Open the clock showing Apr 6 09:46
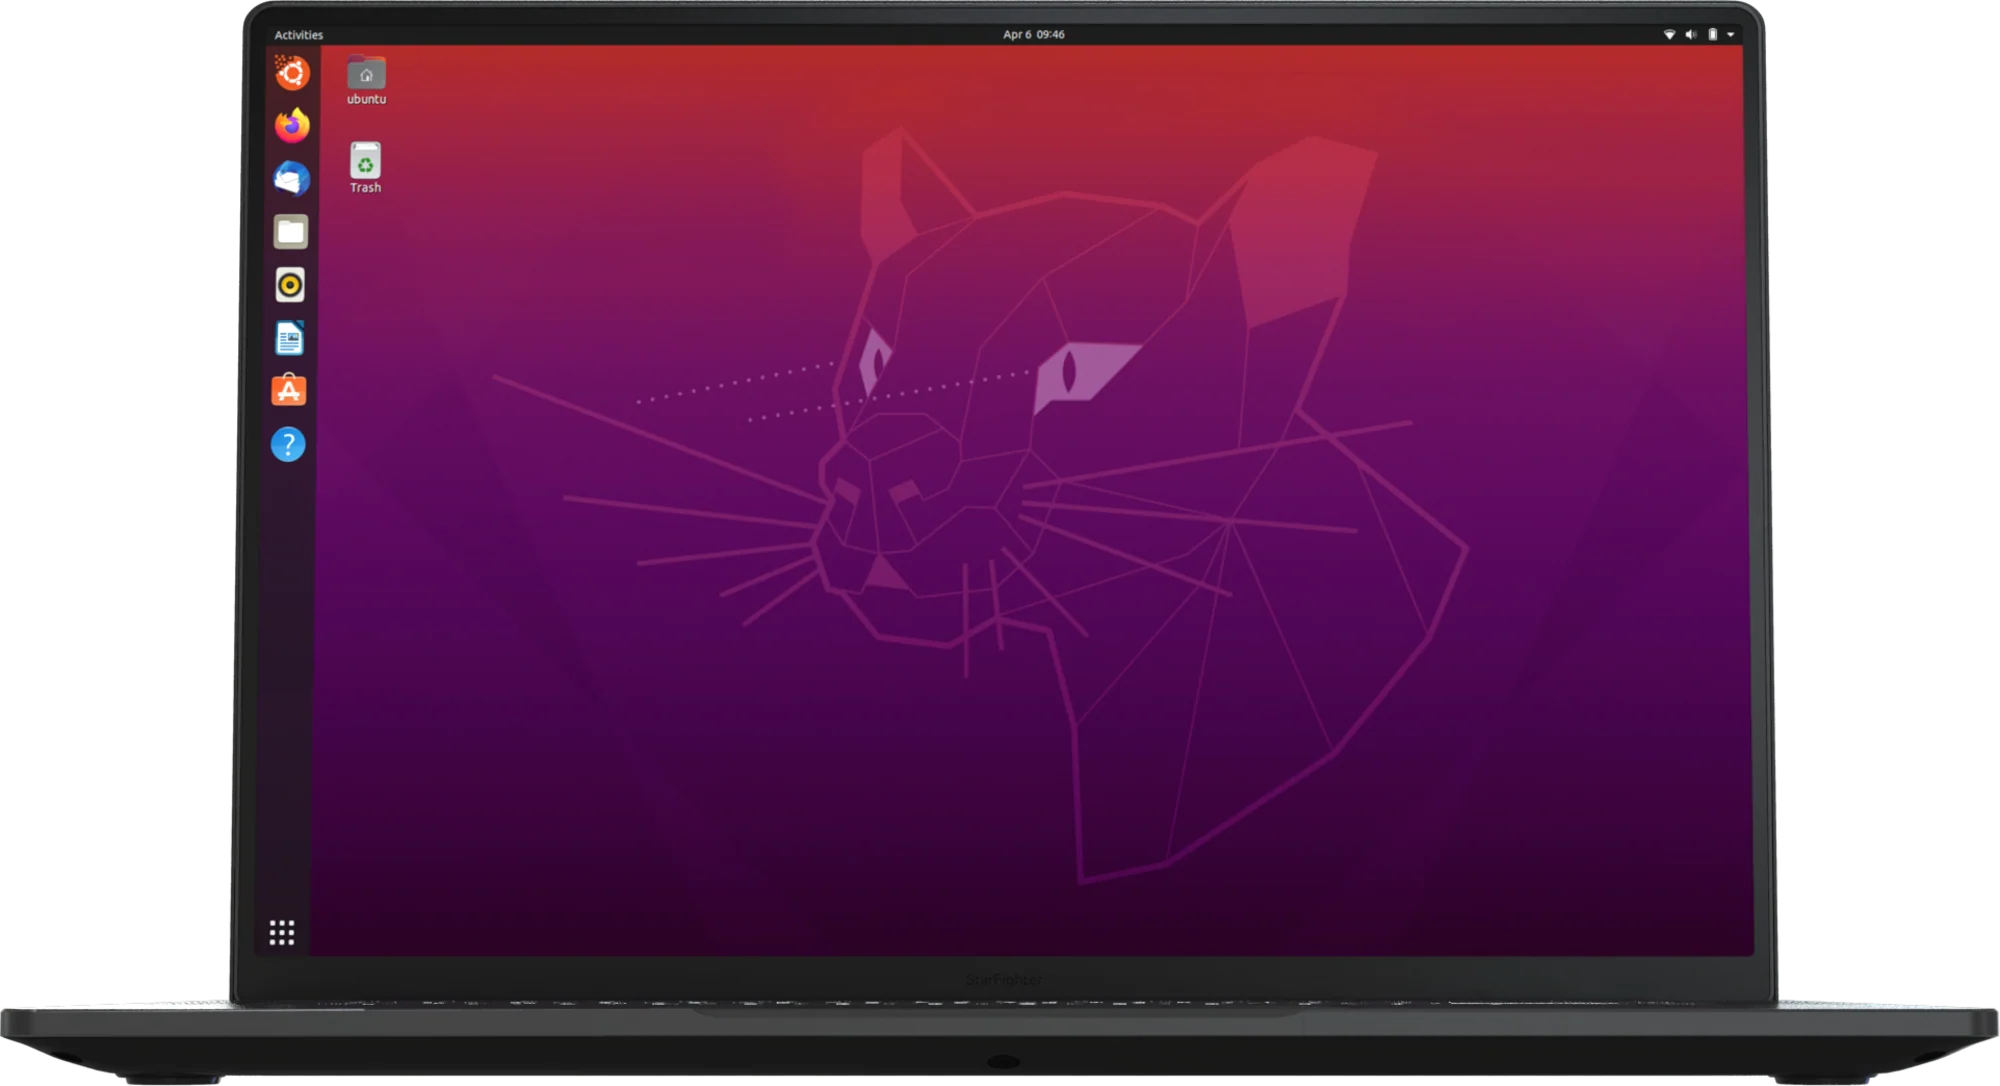This screenshot has width=2000, height=1086. pos(1033,34)
